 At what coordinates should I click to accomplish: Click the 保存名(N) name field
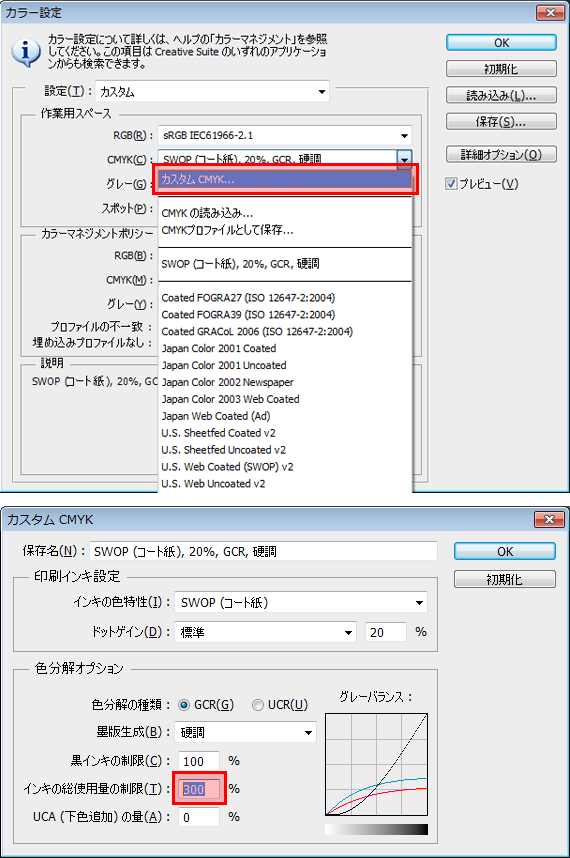pos(263,551)
